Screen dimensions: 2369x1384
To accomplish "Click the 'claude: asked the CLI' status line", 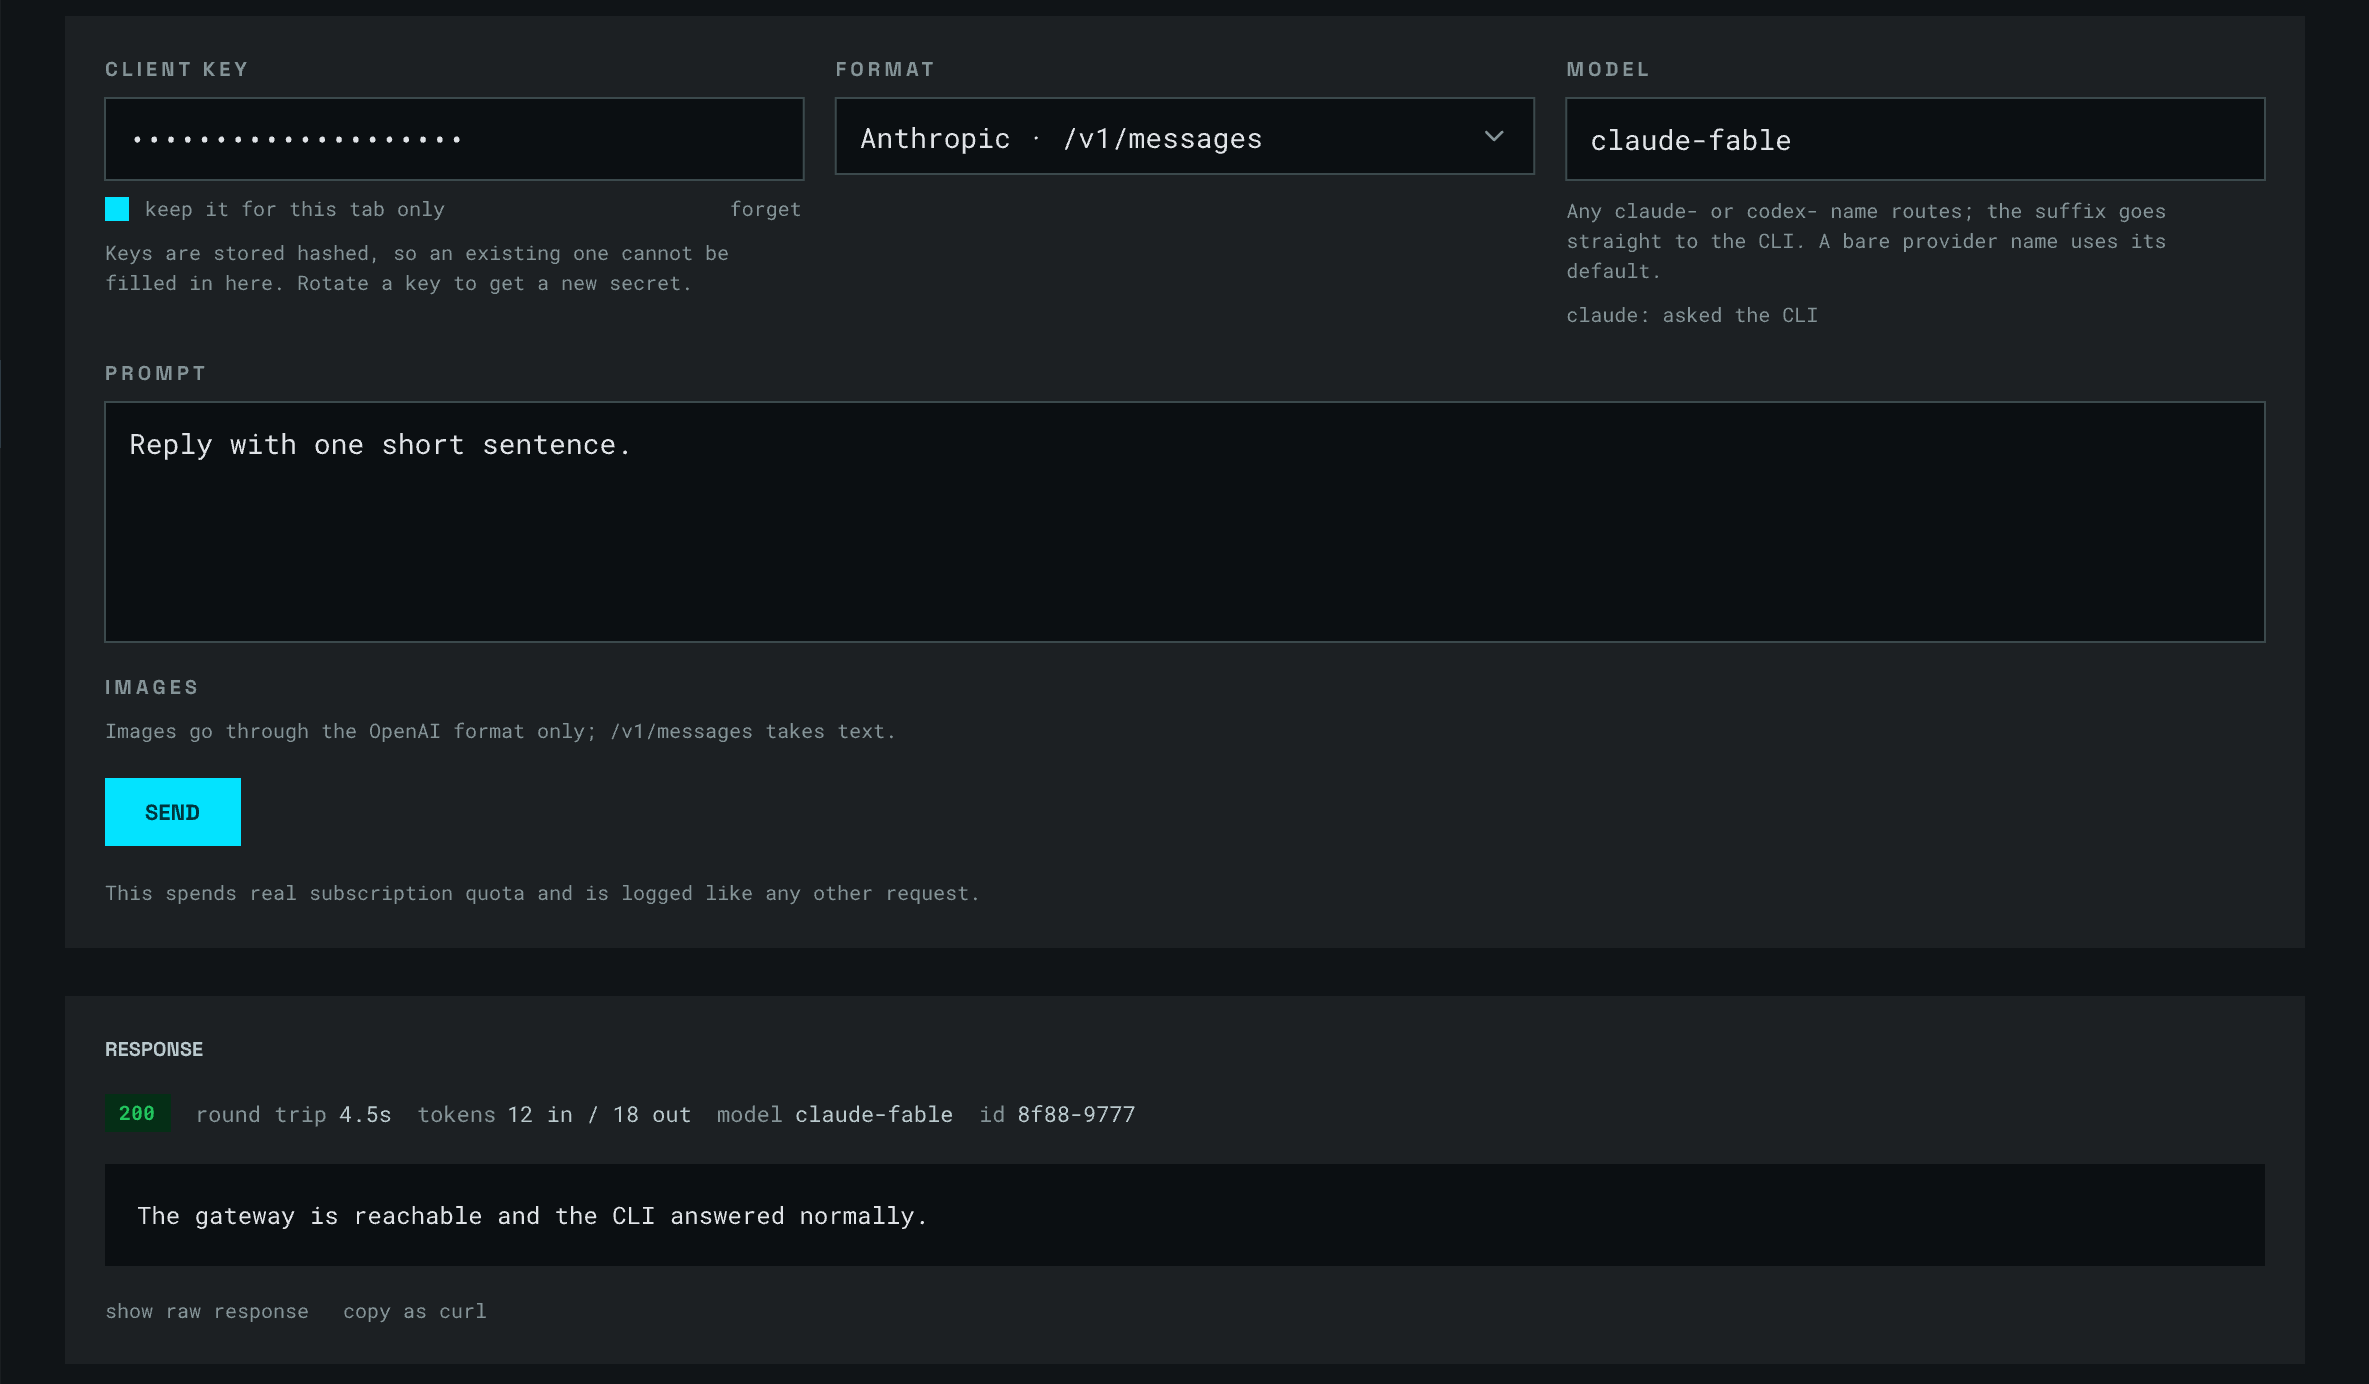I will point(1692,315).
